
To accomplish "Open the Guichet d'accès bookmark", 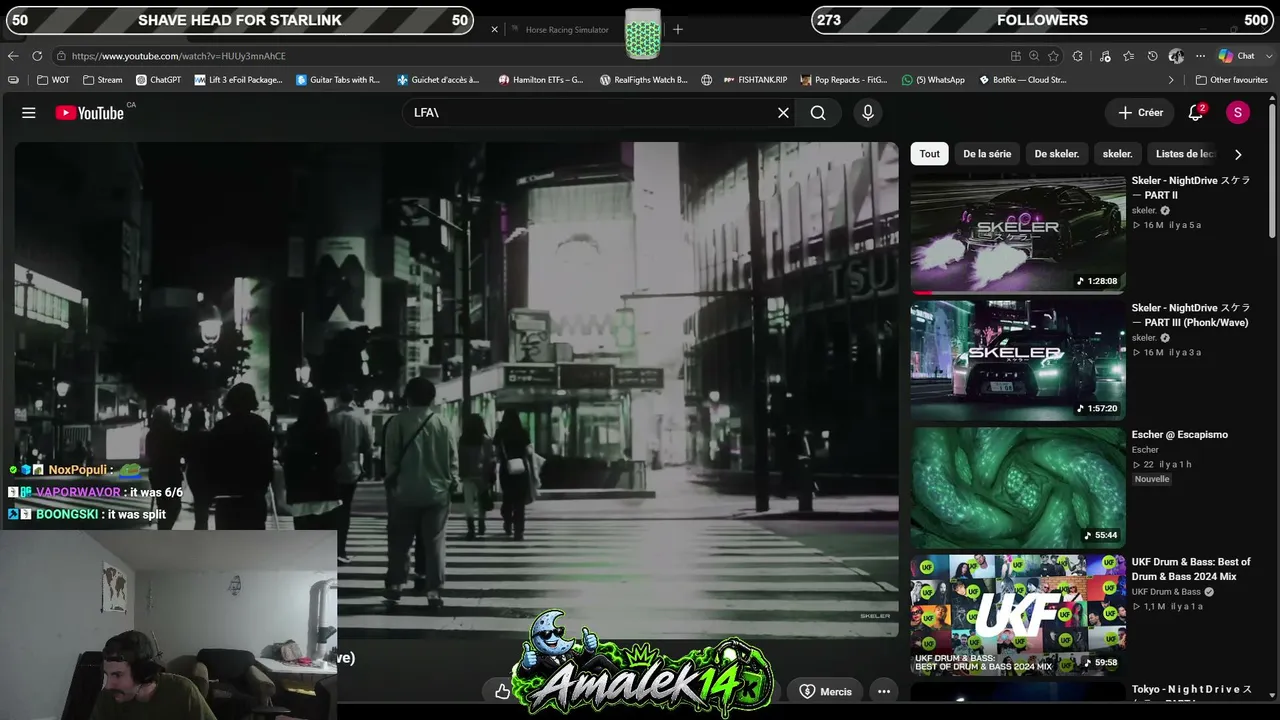I will [438, 80].
